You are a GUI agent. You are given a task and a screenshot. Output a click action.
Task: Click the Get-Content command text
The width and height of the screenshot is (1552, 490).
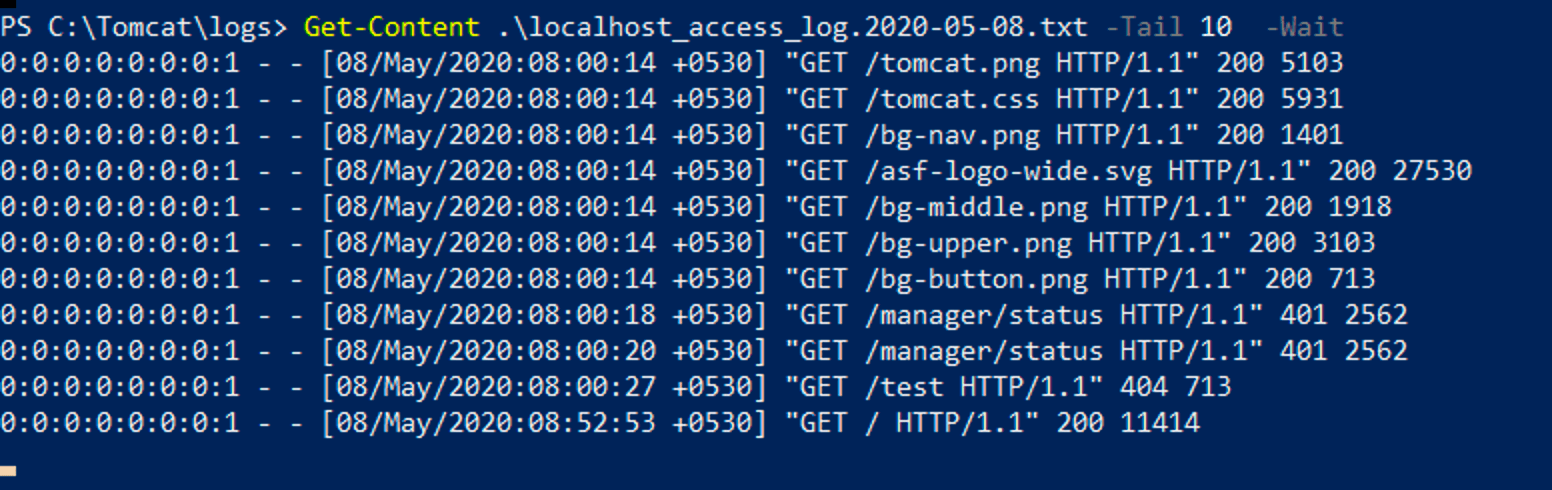tap(393, 27)
